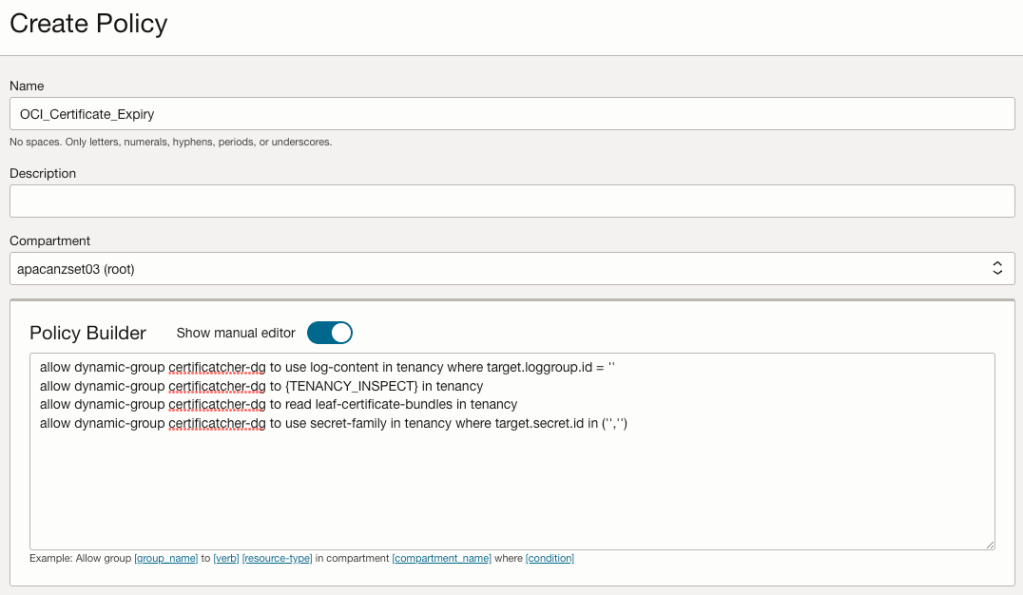This screenshot has width=1023, height=595.
Task: Focus the empty Description field
Action: click(511, 201)
